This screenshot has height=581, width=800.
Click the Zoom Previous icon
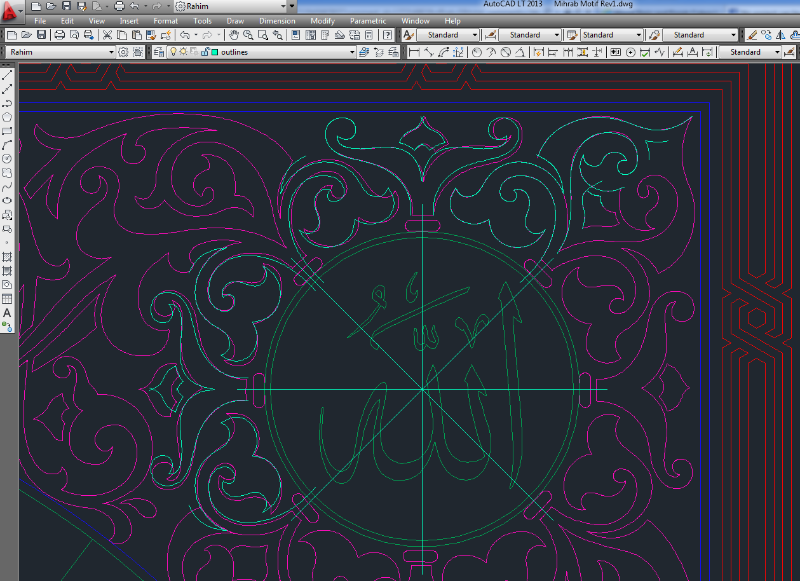point(278,35)
